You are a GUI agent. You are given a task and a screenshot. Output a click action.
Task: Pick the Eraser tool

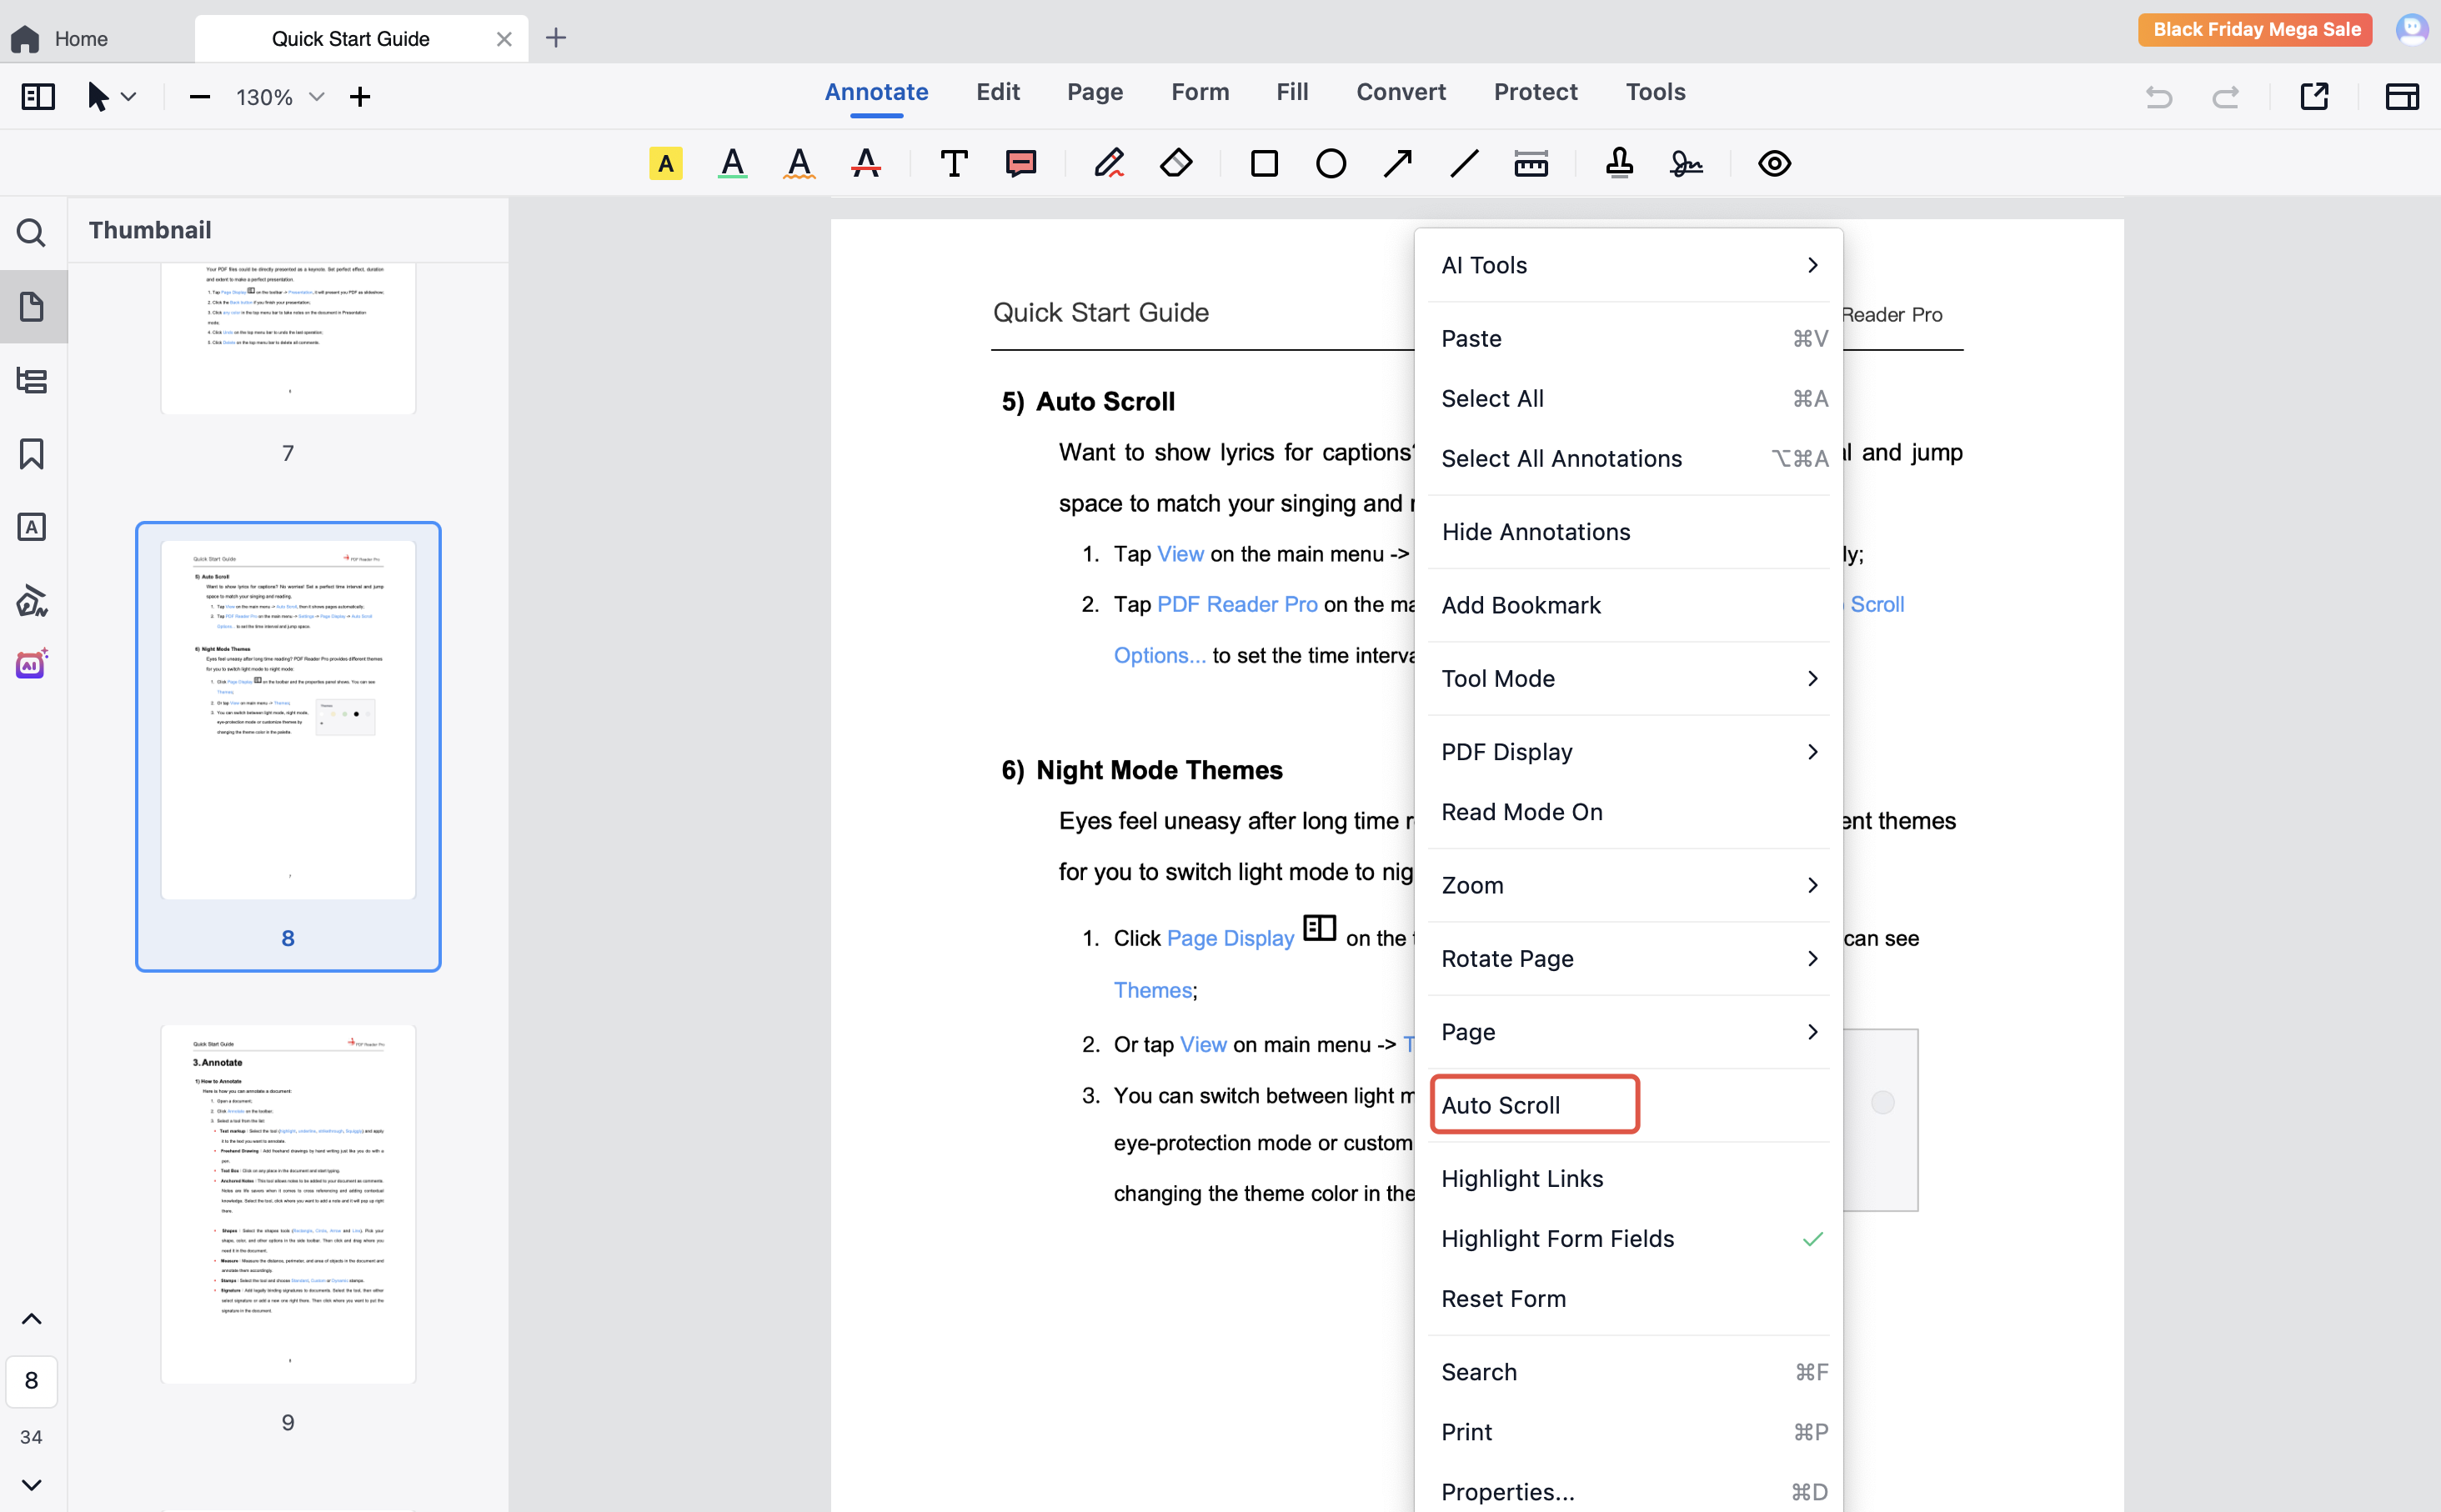click(1176, 163)
